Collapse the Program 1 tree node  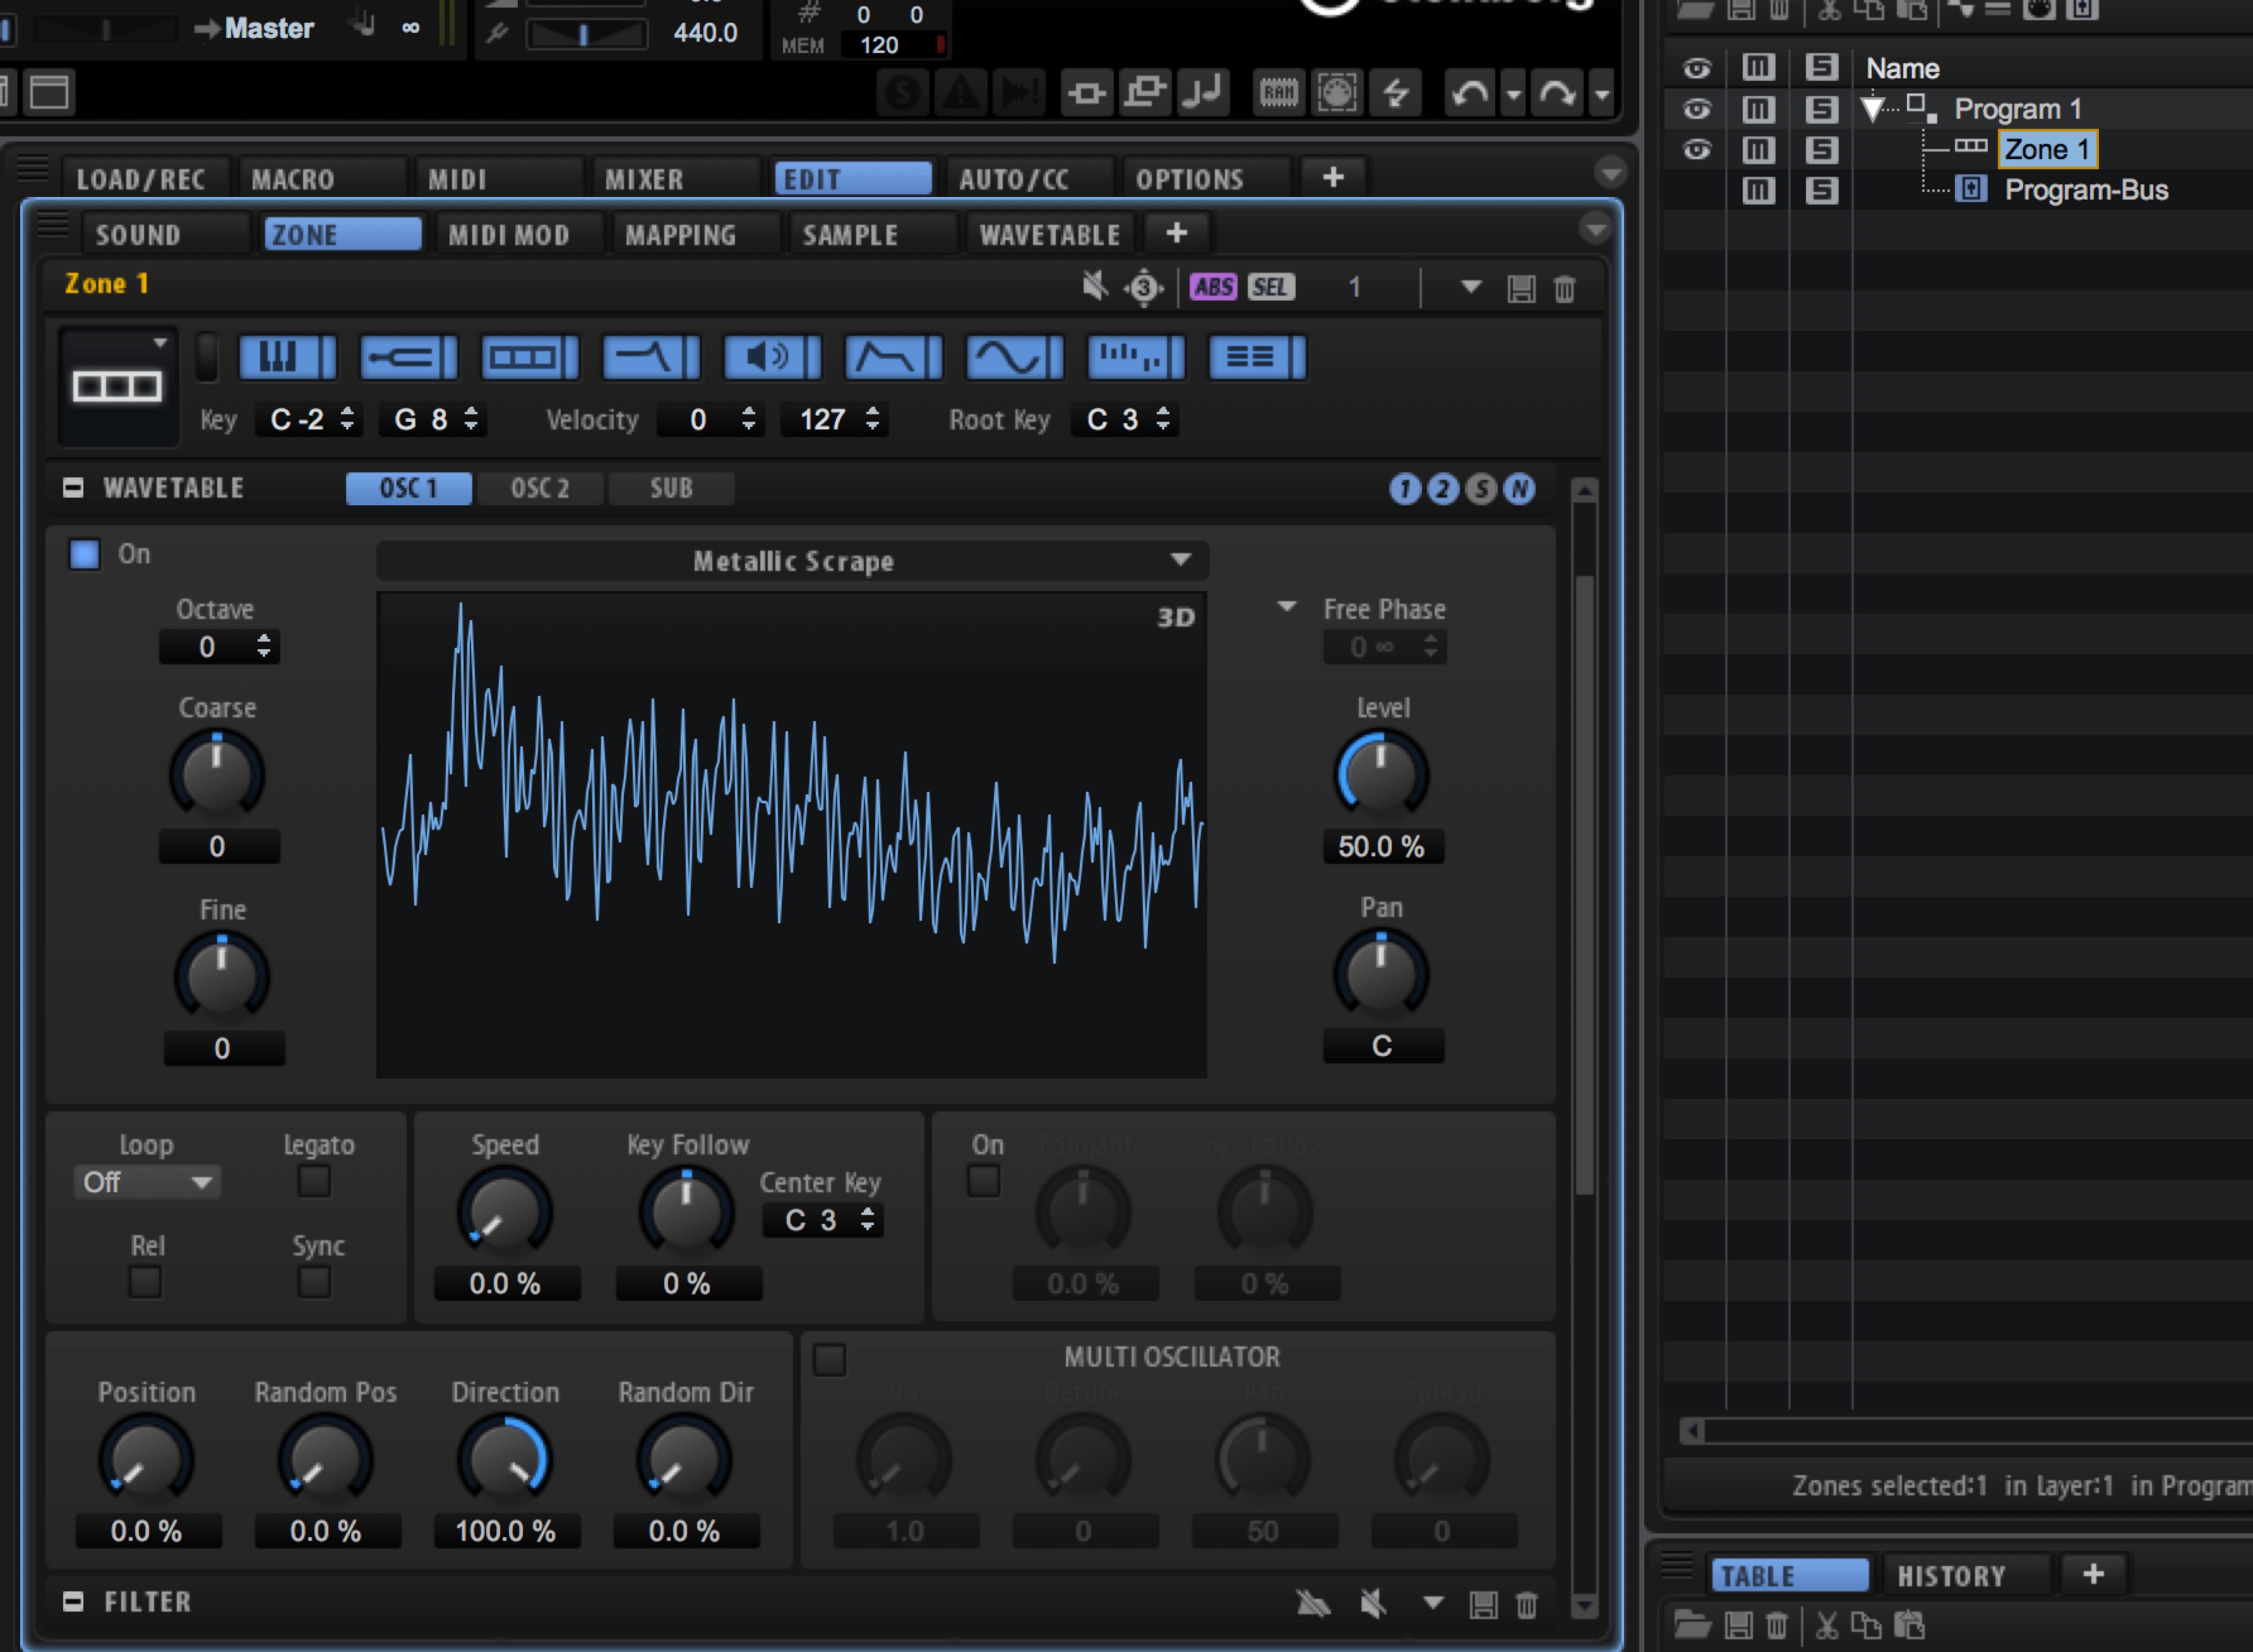[x=1872, y=109]
